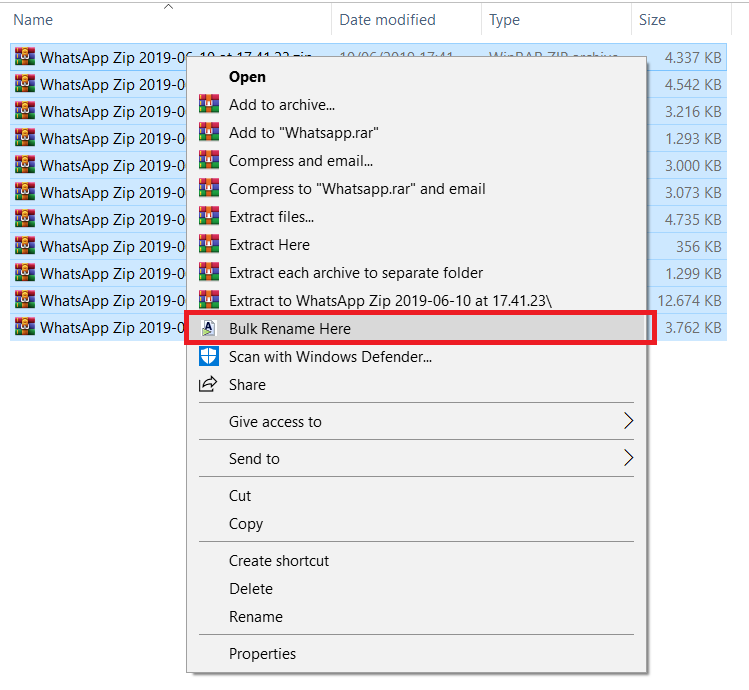Select file name in the 3.000 KB row
749x690 pixels.
(x=112, y=165)
